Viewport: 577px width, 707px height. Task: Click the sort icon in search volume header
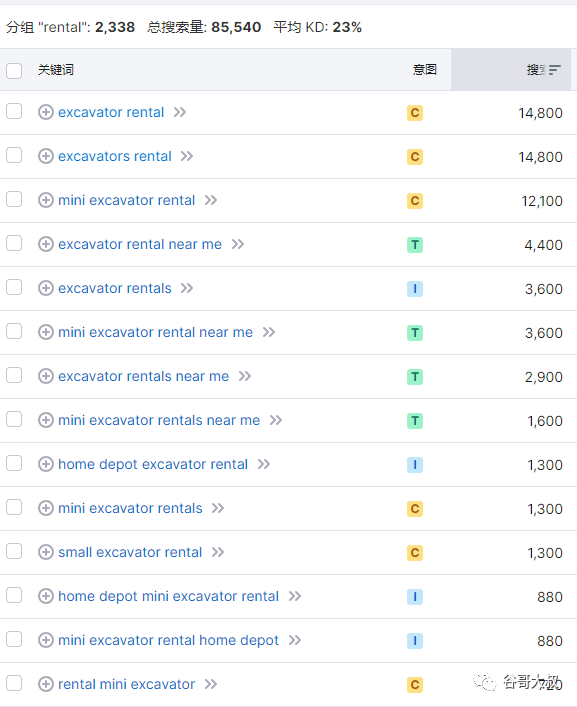pyautogui.click(x=554, y=69)
